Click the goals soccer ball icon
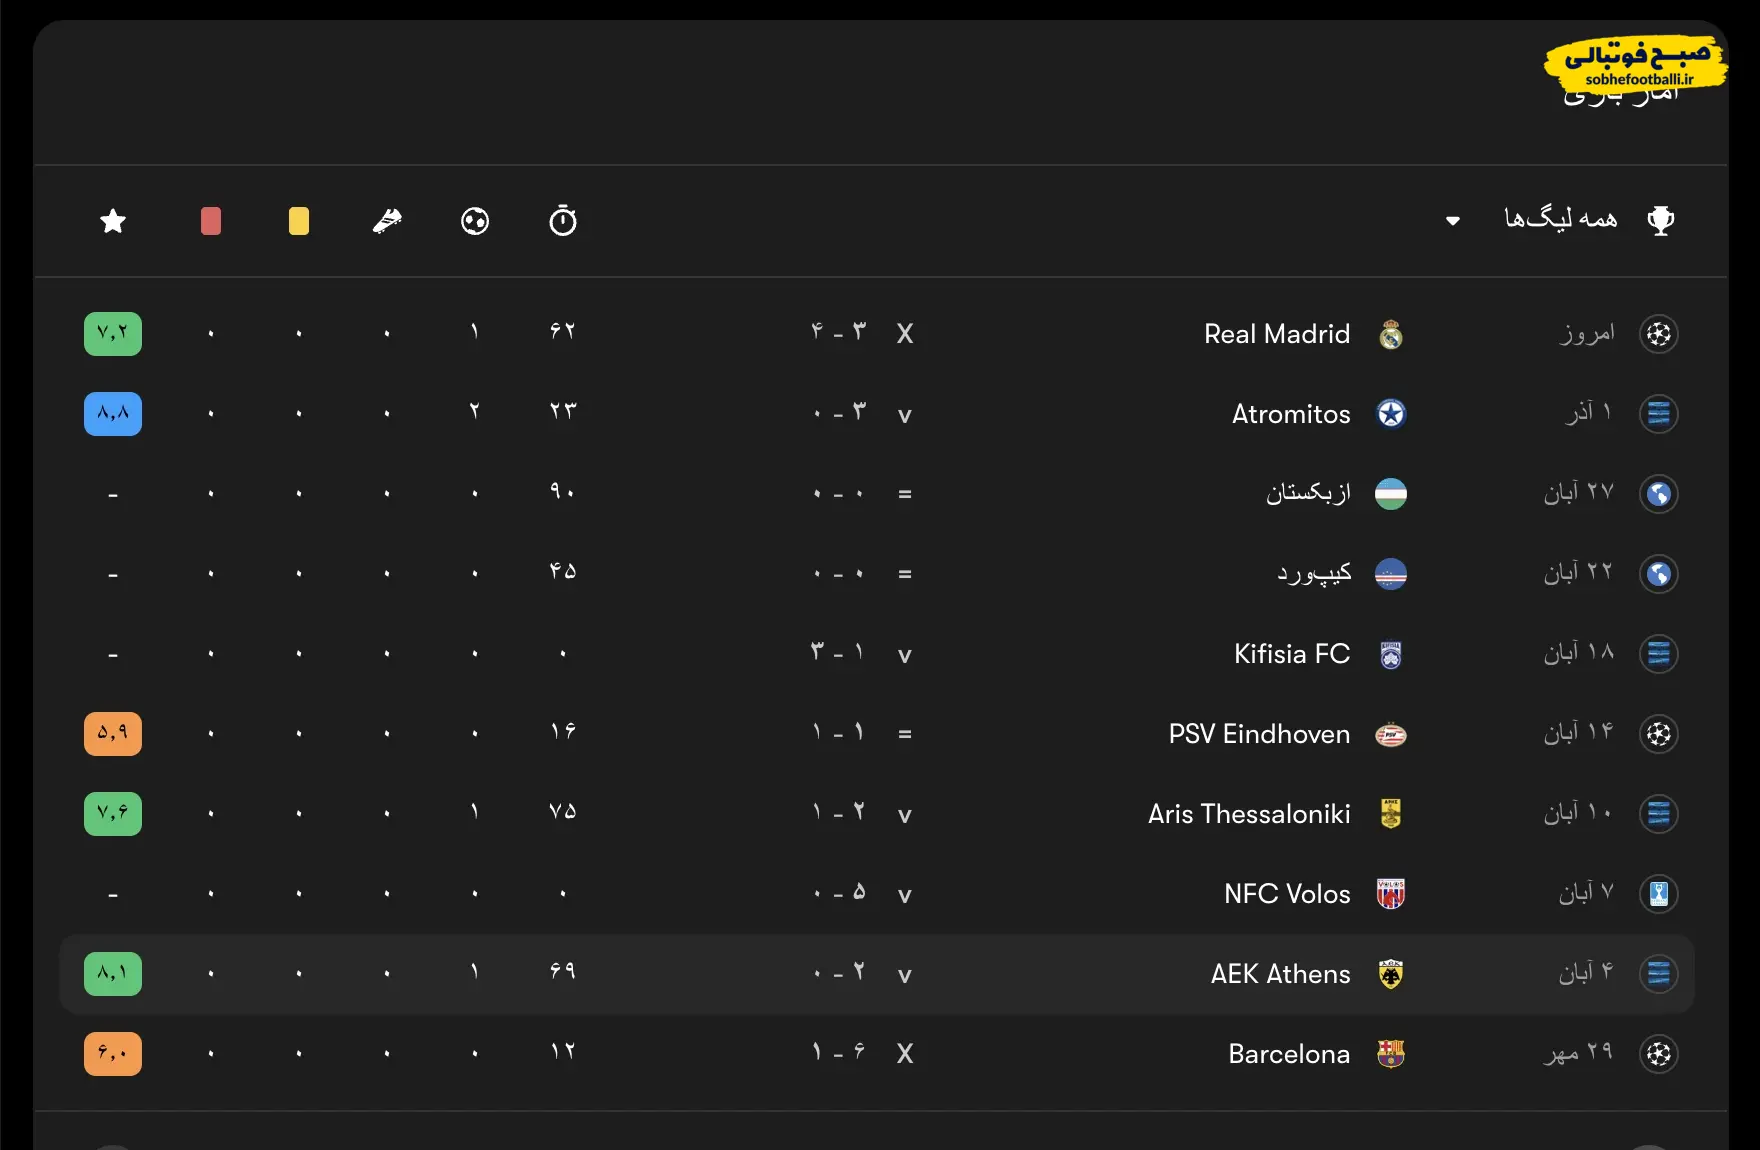The height and width of the screenshot is (1150, 1760). point(475,221)
